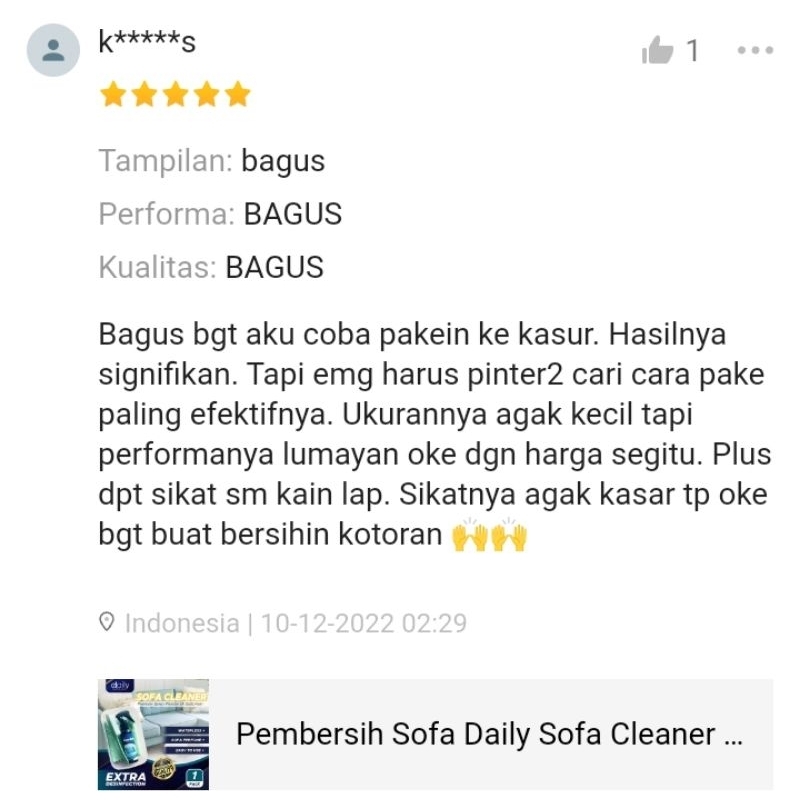Screen dimensions: 800x800
Task: Click the like count number 1
Action: (692, 51)
